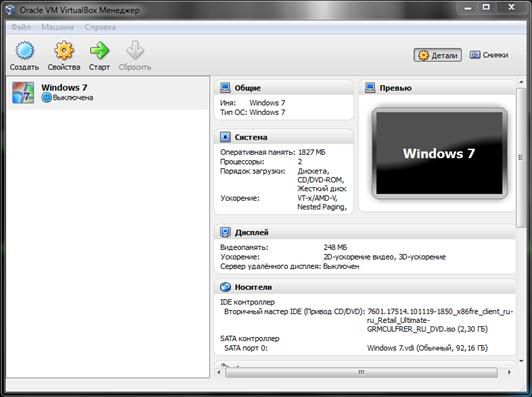Click the Видеопамять label

point(244,247)
